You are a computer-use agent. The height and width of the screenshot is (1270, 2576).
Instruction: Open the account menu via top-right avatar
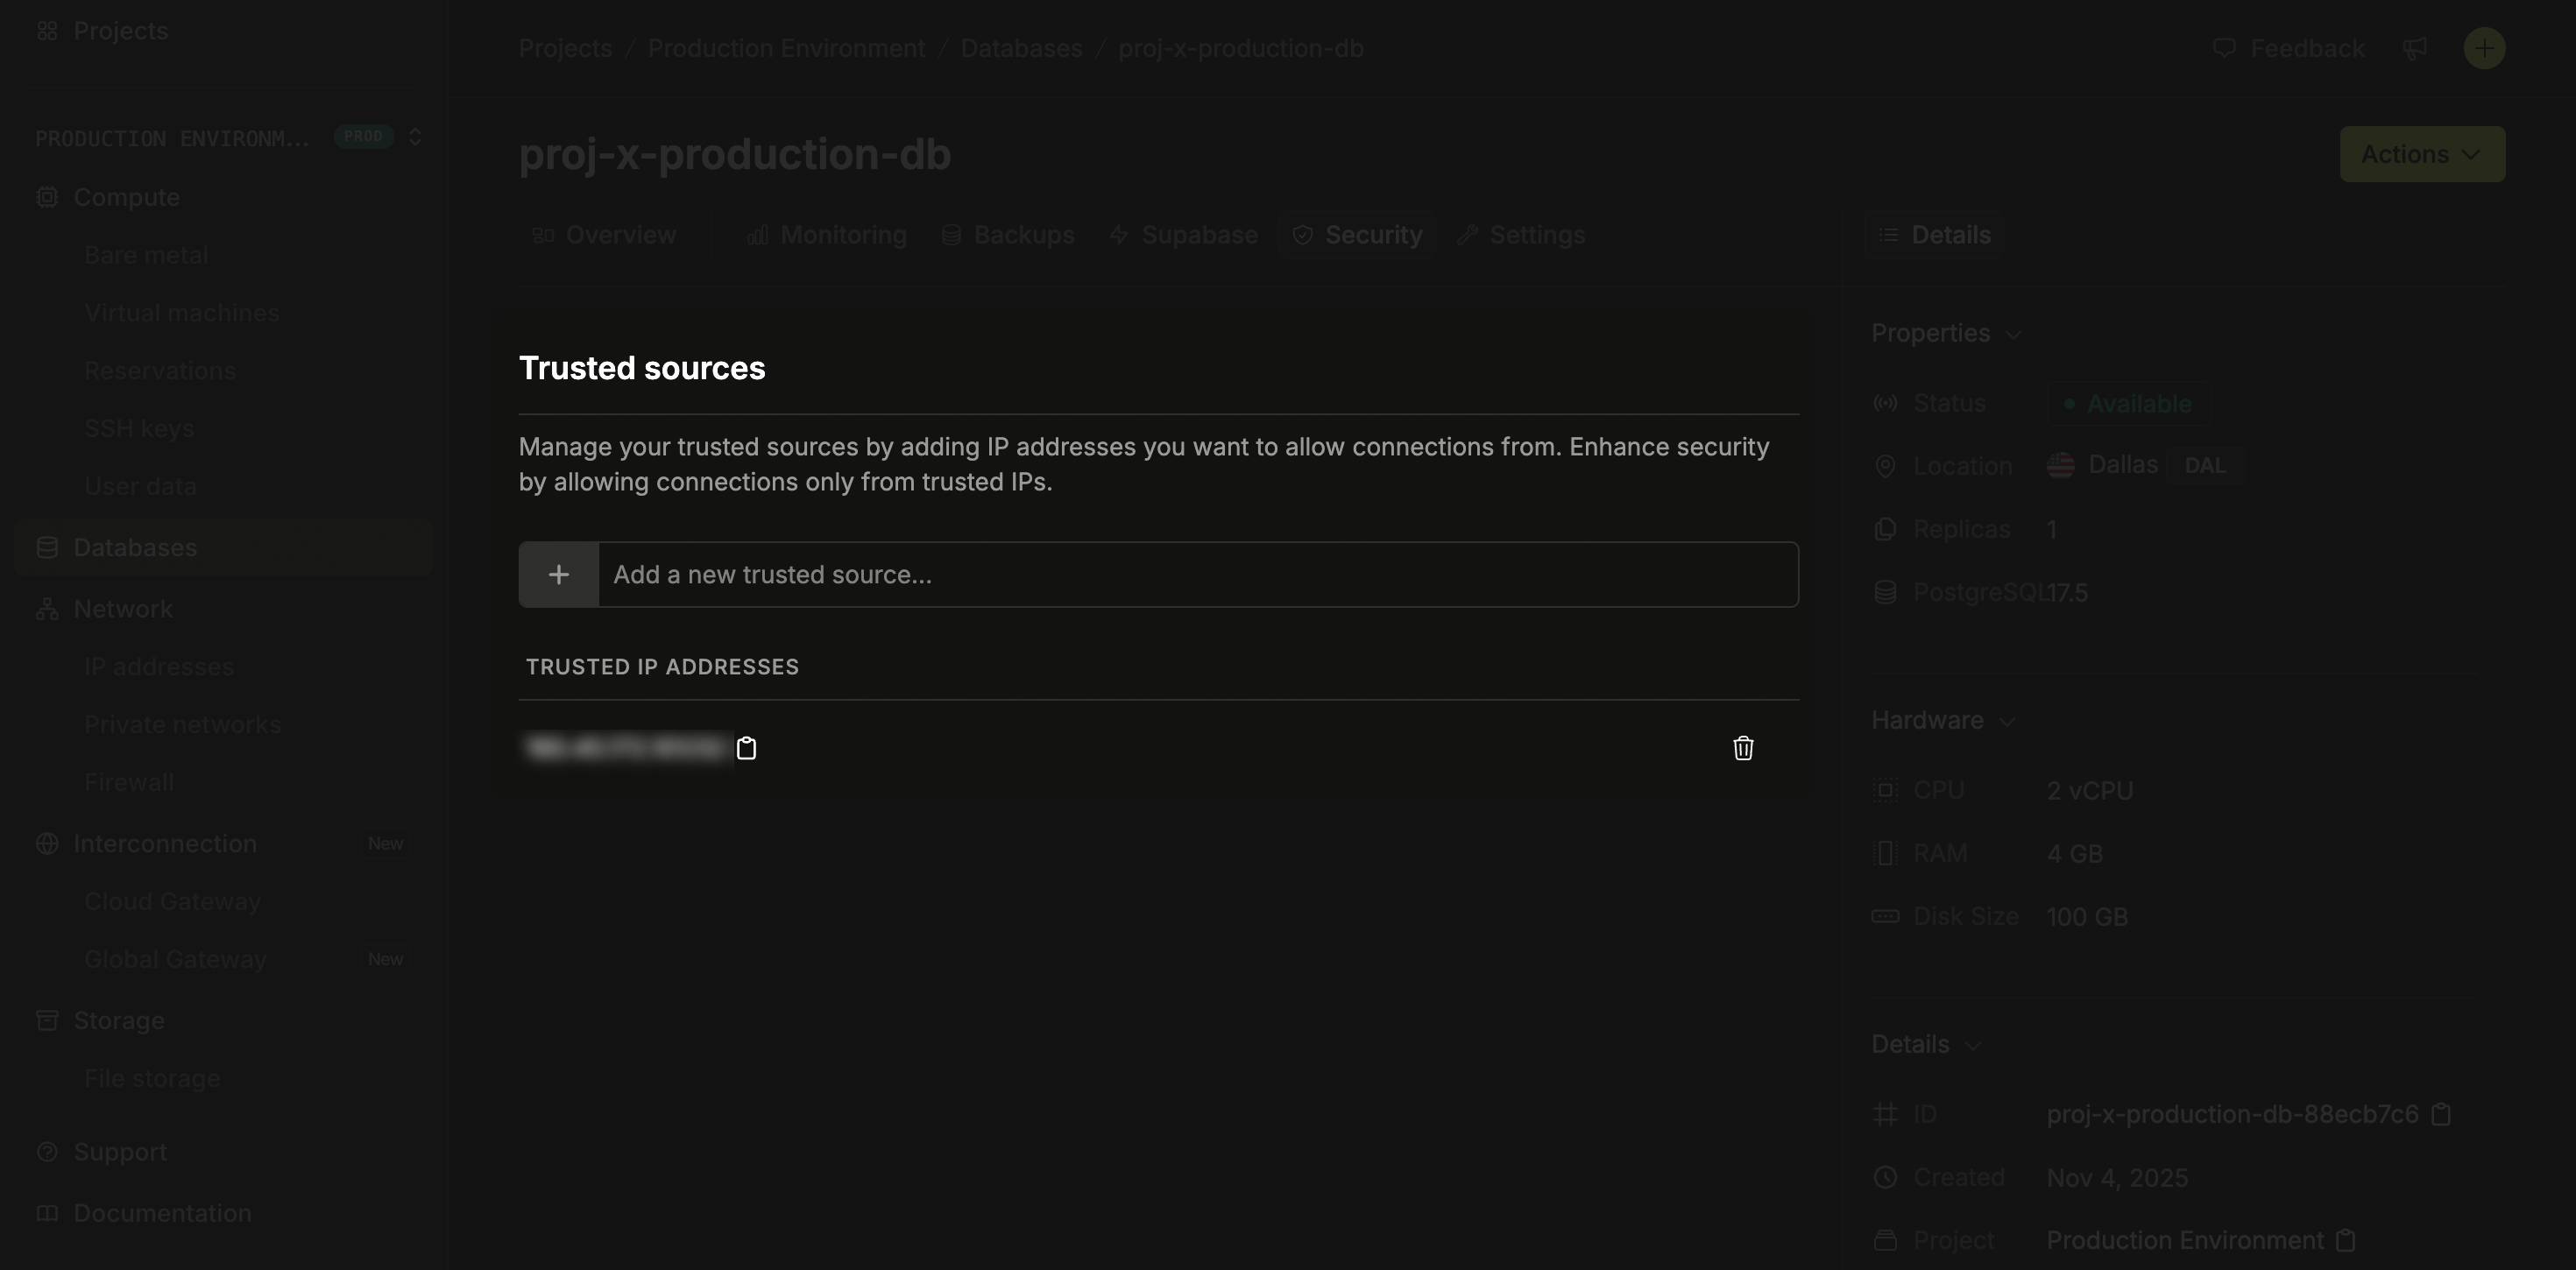click(x=2483, y=48)
